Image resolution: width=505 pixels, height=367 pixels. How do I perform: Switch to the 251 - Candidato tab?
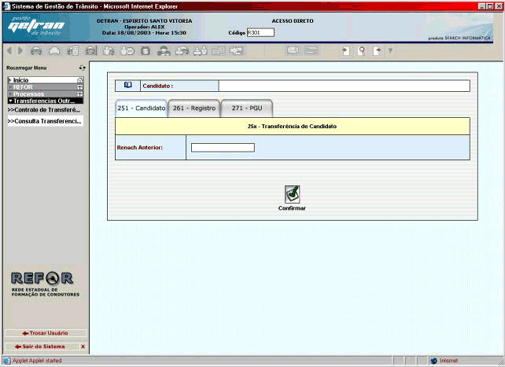point(141,108)
